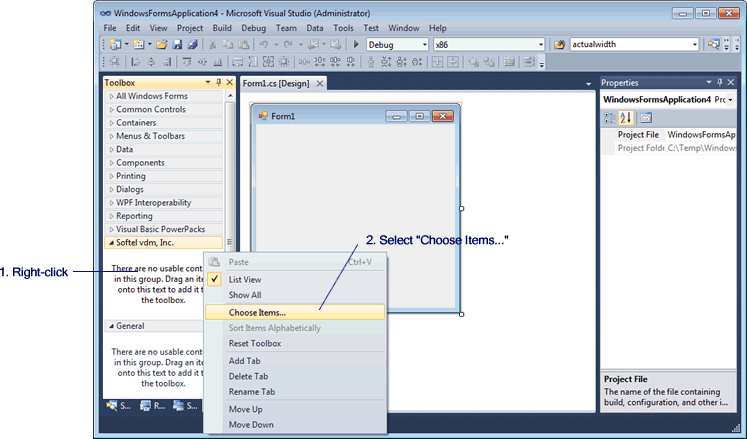This screenshot has height=439, width=747.
Task: Expand the Common Controls toolbox group
Action: point(150,110)
